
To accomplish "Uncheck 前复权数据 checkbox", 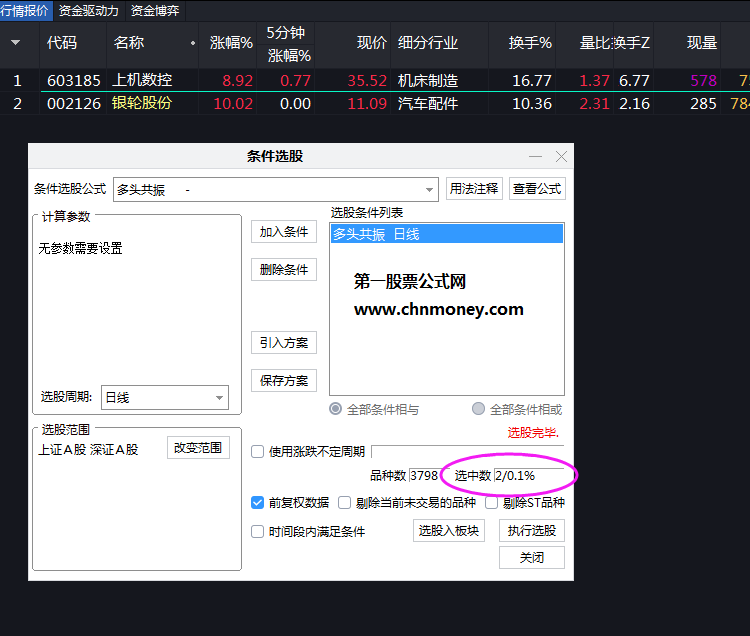I will tap(257, 503).
